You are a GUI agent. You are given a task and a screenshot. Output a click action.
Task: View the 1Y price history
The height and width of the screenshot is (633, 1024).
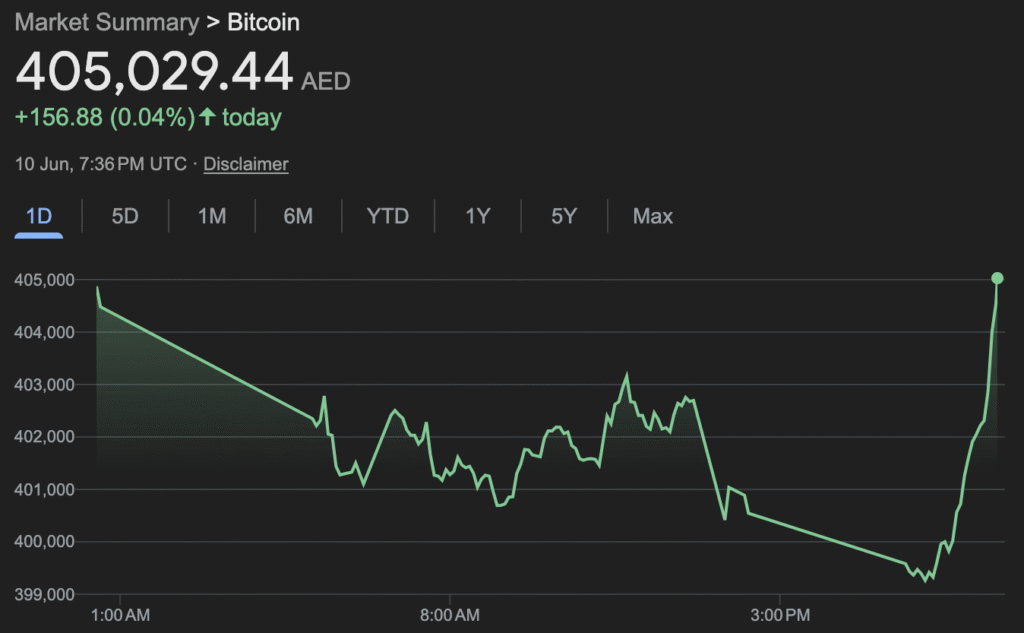[477, 216]
